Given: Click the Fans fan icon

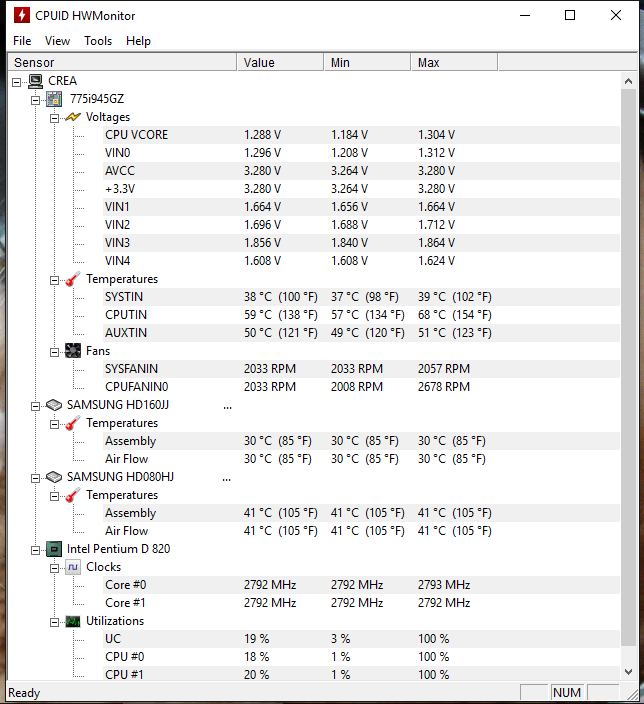Looking at the screenshot, I should pyautogui.click(x=73, y=351).
